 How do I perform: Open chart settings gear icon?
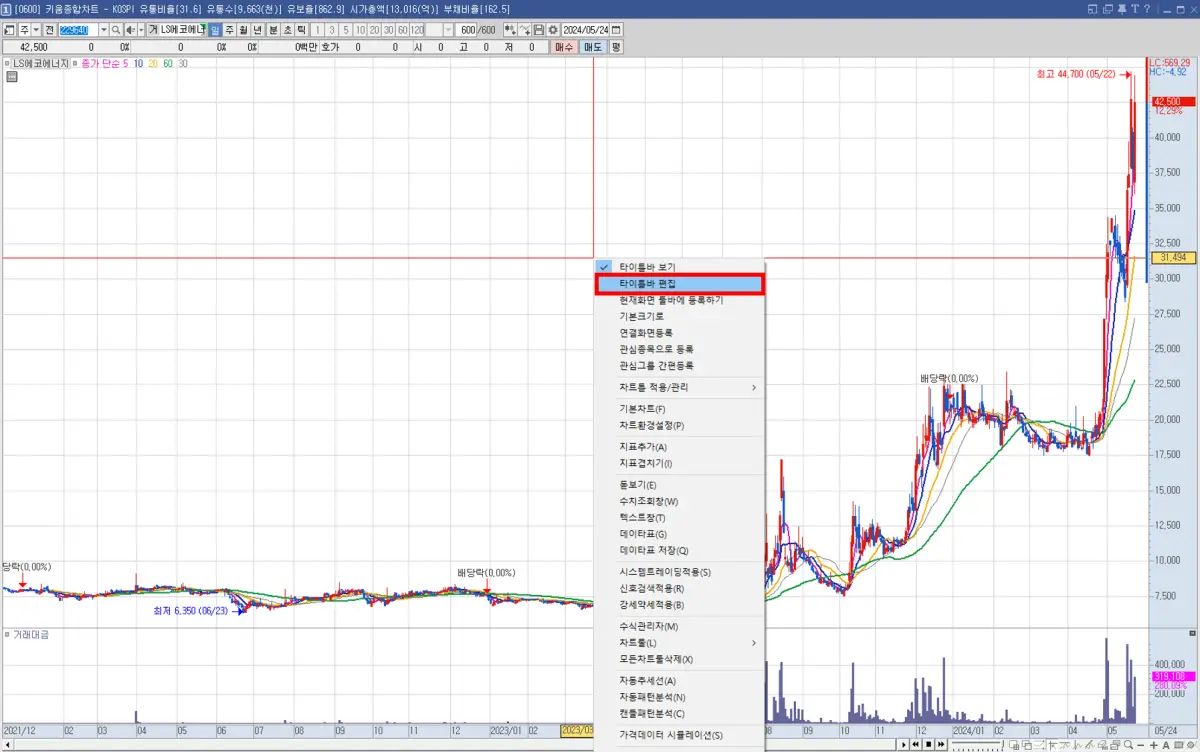pyautogui.click(x=553, y=30)
